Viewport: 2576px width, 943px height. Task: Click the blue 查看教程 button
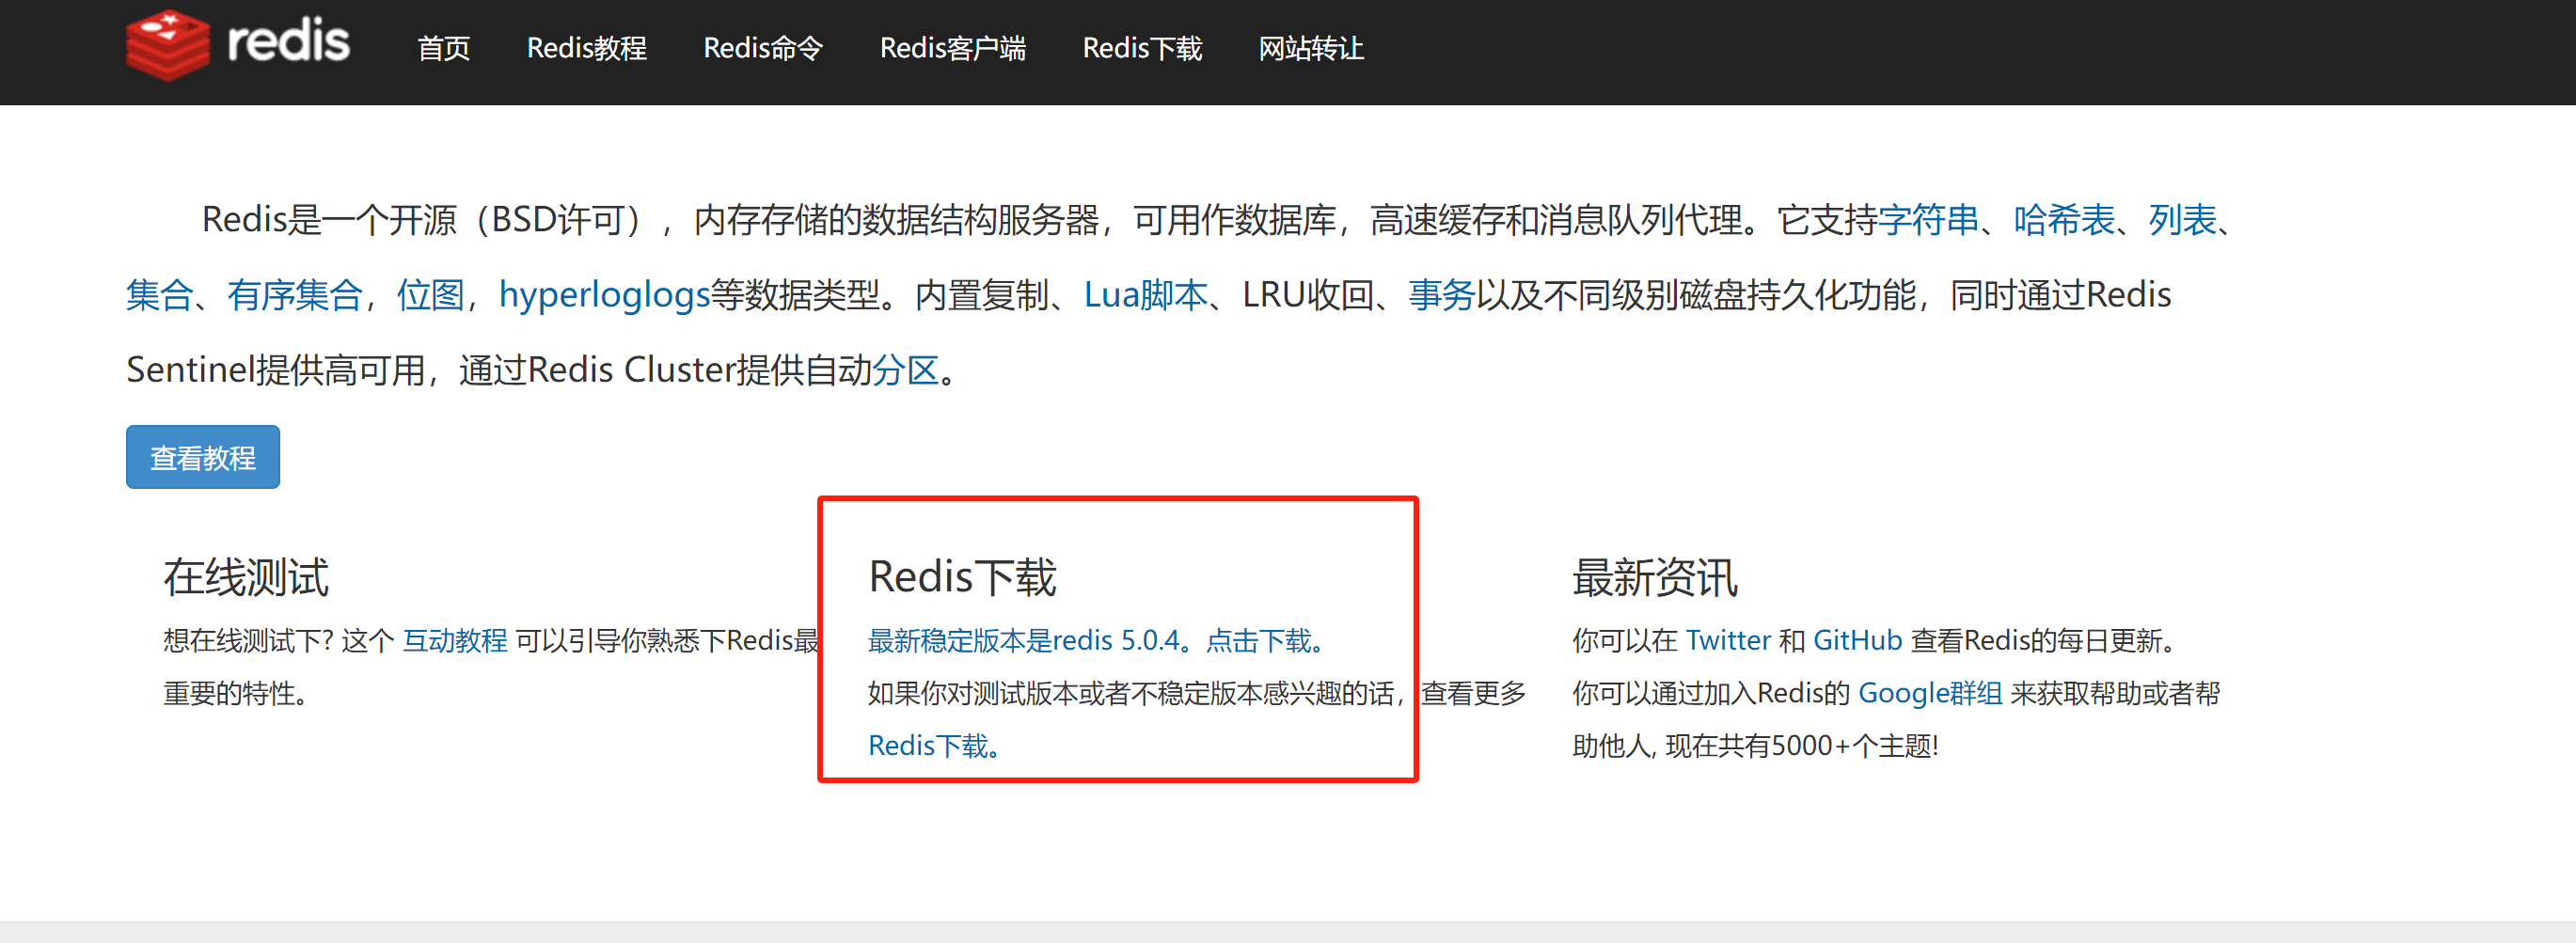click(203, 457)
